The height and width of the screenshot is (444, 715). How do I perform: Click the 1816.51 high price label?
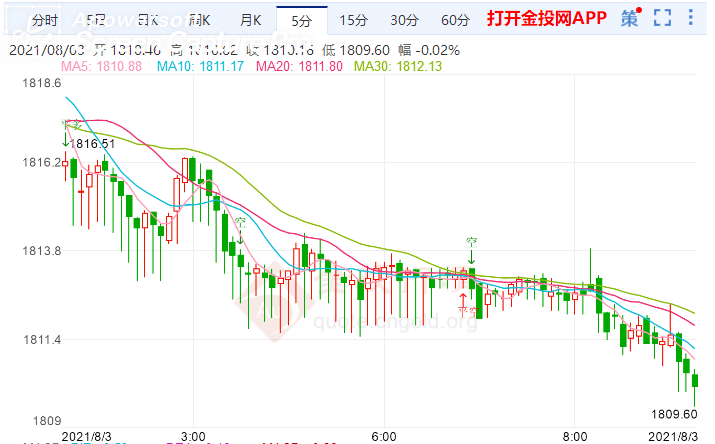93,144
